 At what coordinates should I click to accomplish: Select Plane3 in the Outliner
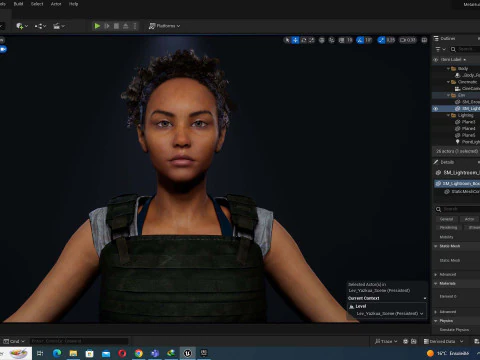coord(456,122)
